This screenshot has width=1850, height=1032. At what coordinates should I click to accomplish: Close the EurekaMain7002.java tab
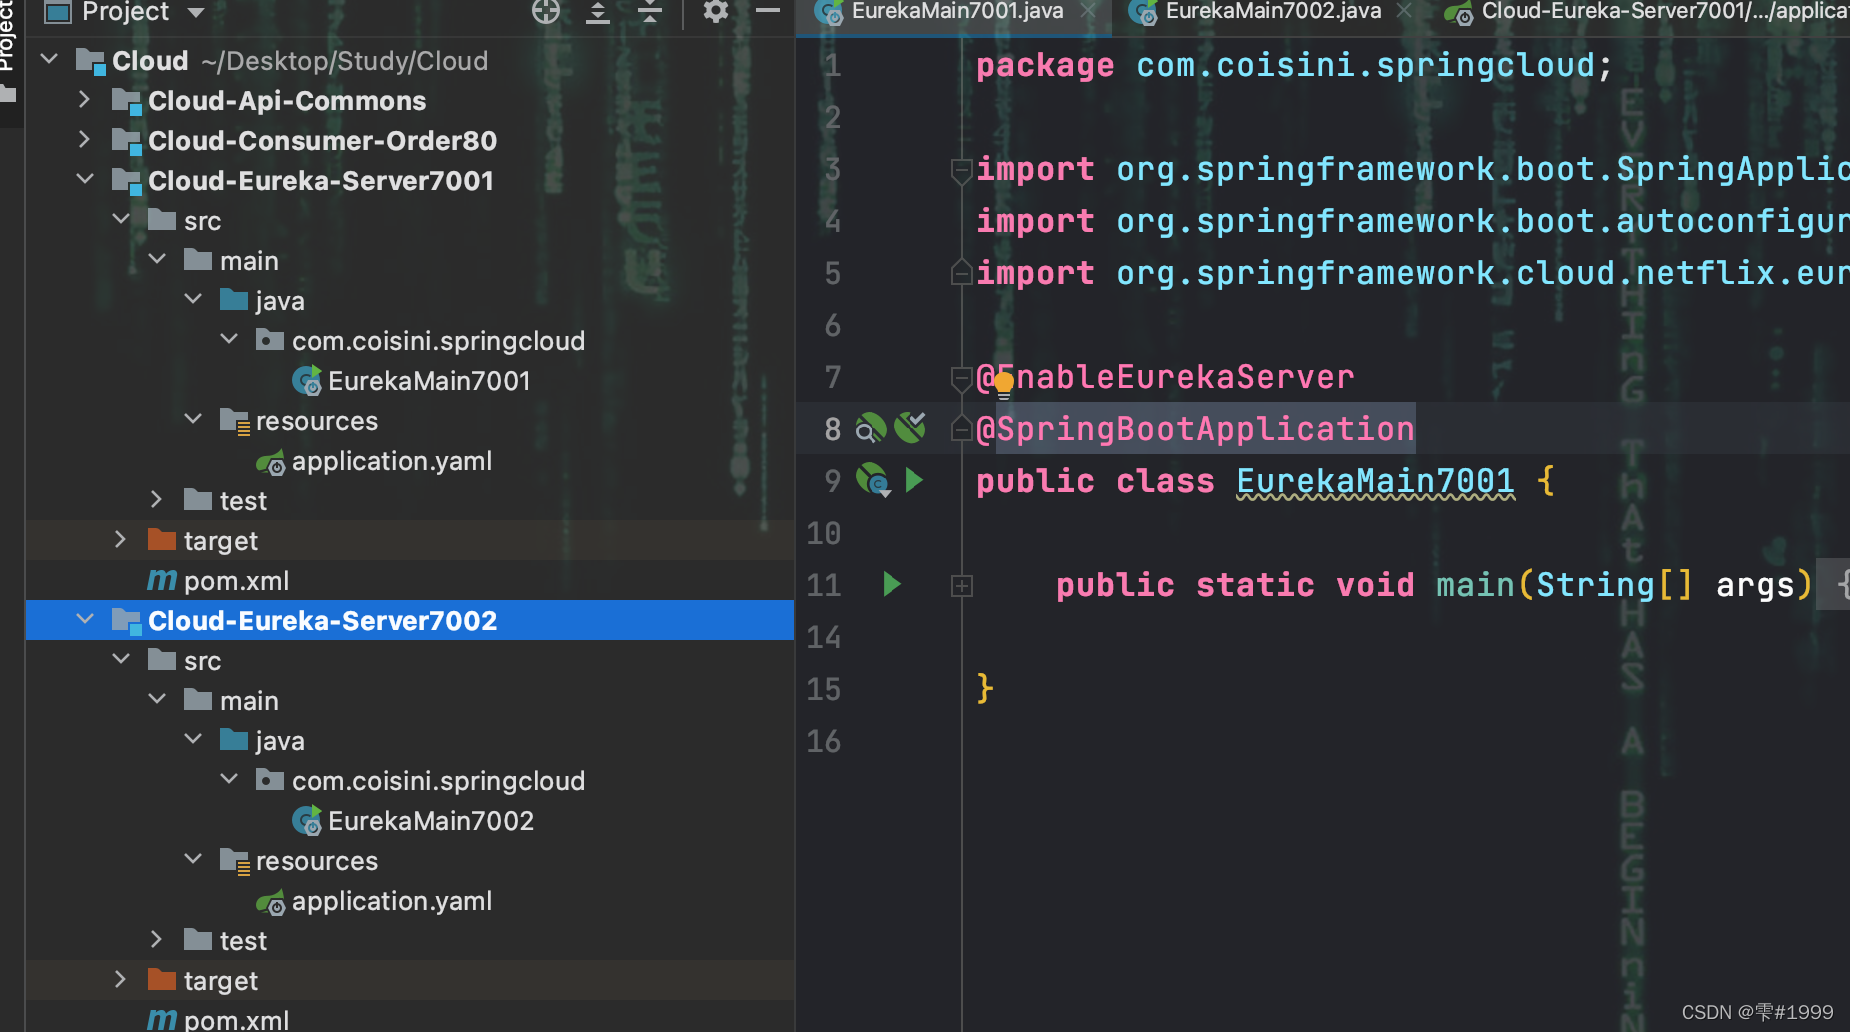pos(1404,12)
